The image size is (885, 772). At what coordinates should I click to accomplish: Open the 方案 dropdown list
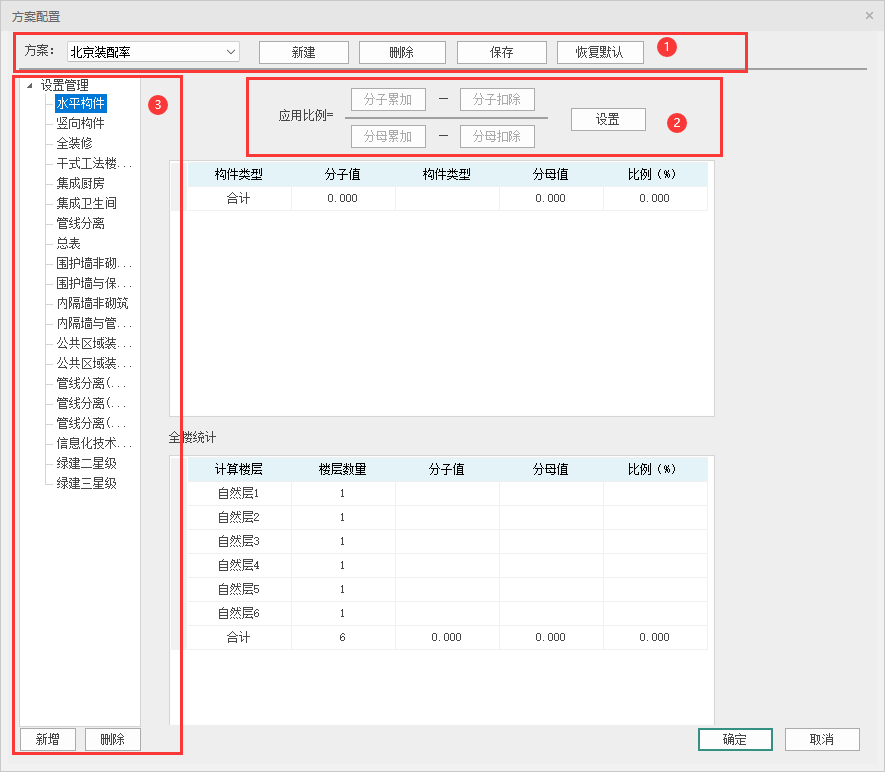click(x=231, y=52)
